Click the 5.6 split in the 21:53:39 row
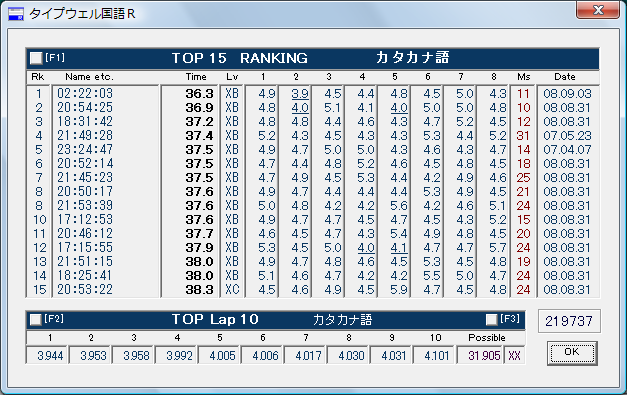 (399, 205)
